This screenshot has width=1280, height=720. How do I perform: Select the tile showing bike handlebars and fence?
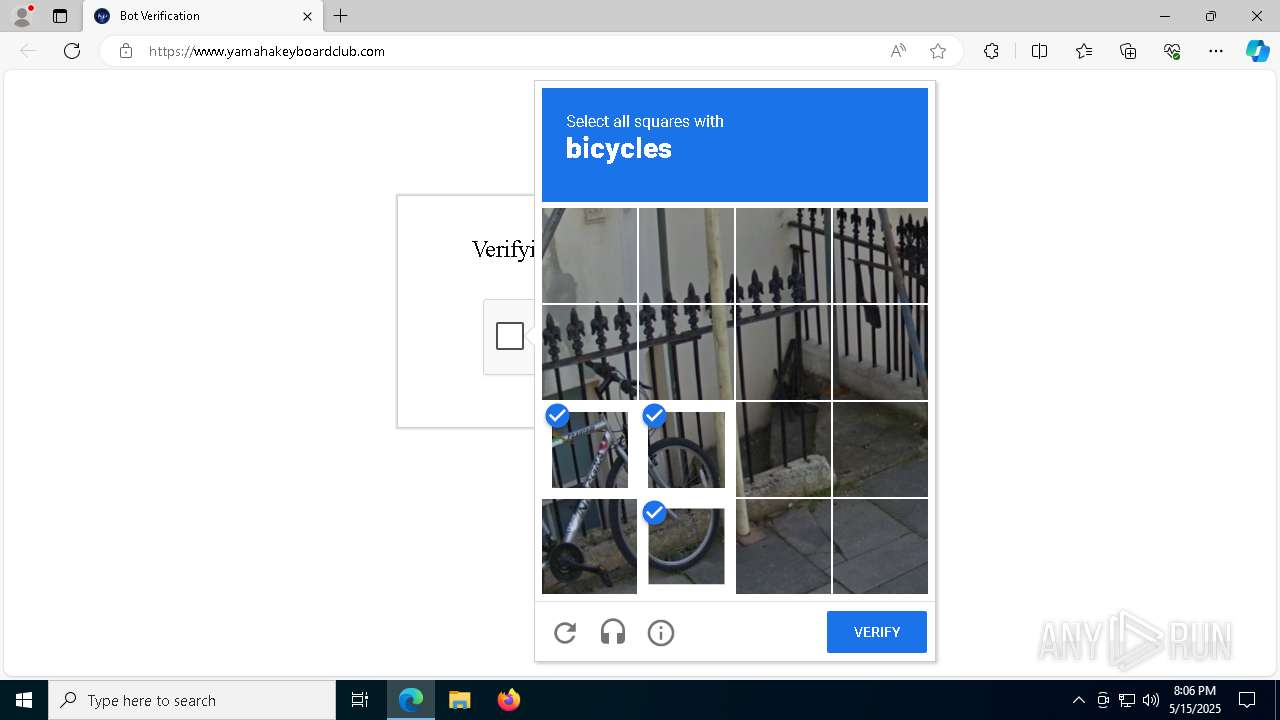click(589, 352)
